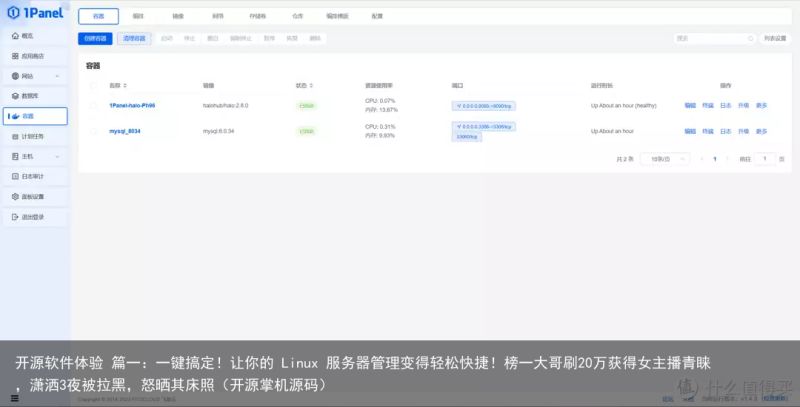Viewport: 800px width, 407px height.
Task: Expand the 网站 submenu chevron
Action: [57, 76]
